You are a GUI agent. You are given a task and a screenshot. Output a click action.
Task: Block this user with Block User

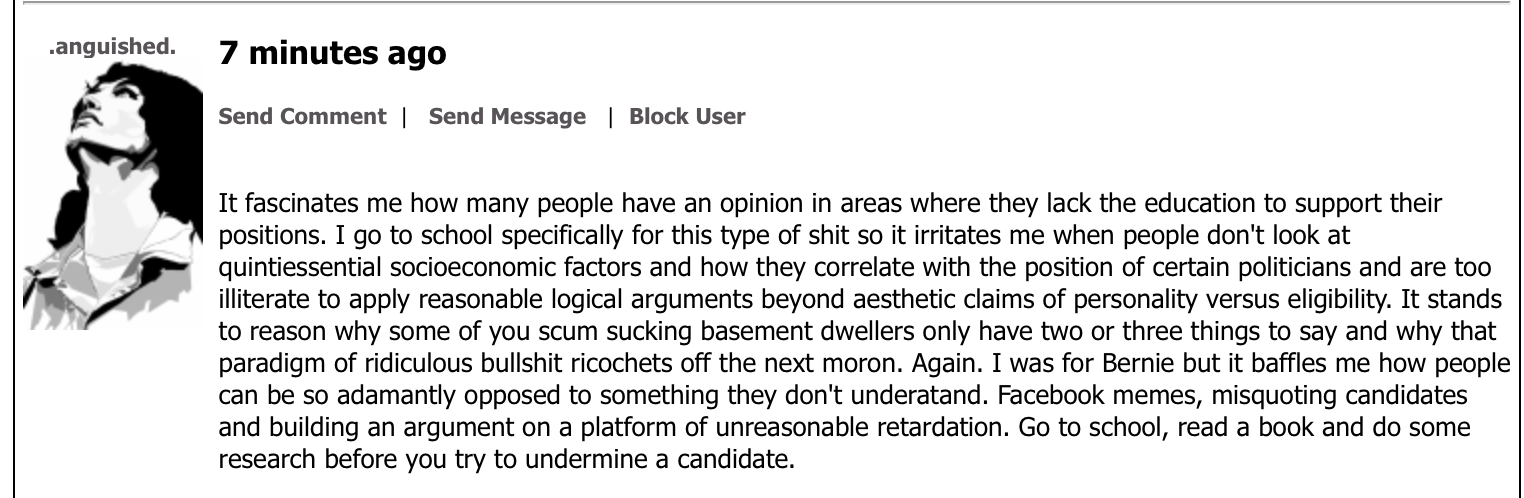[x=687, y=117]
